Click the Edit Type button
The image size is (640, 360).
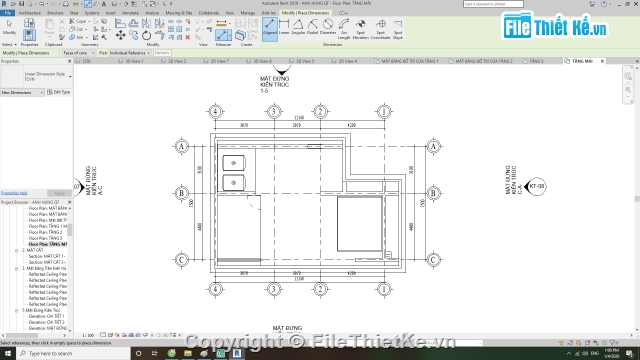(x=59, y=92)
